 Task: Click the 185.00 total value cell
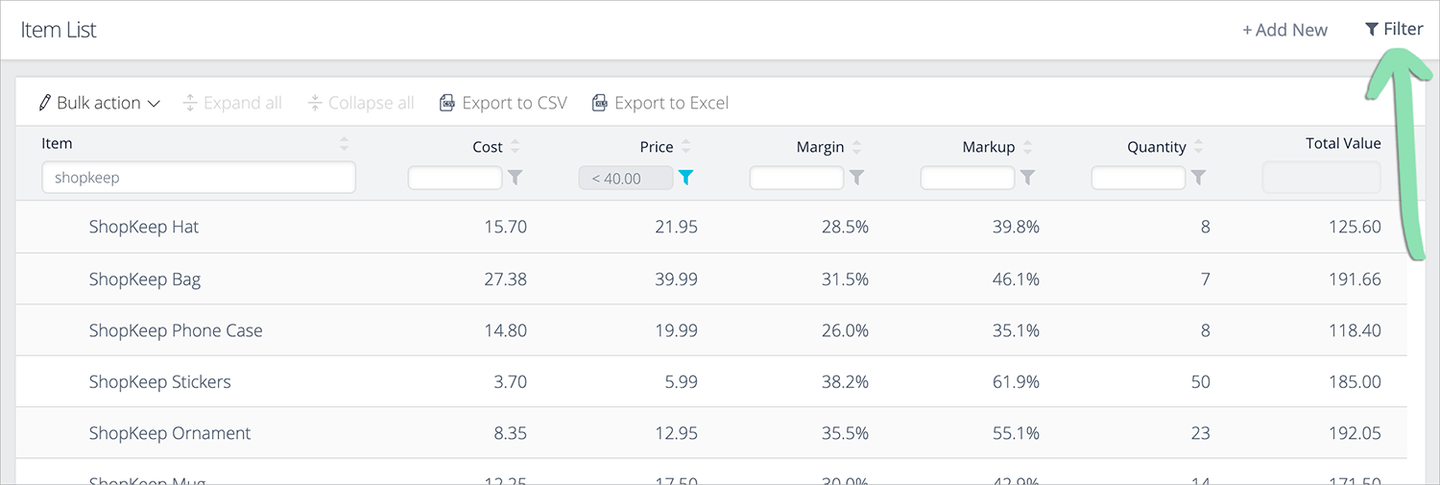coord(1355,382)
